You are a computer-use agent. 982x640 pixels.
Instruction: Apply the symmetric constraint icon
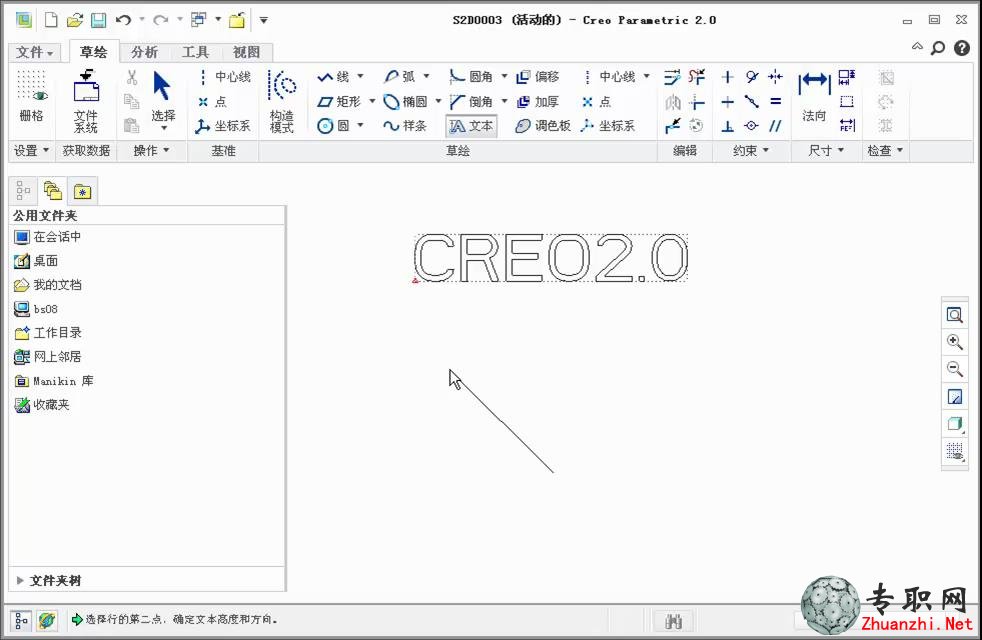pyautogui.click(x=775, y=77)
